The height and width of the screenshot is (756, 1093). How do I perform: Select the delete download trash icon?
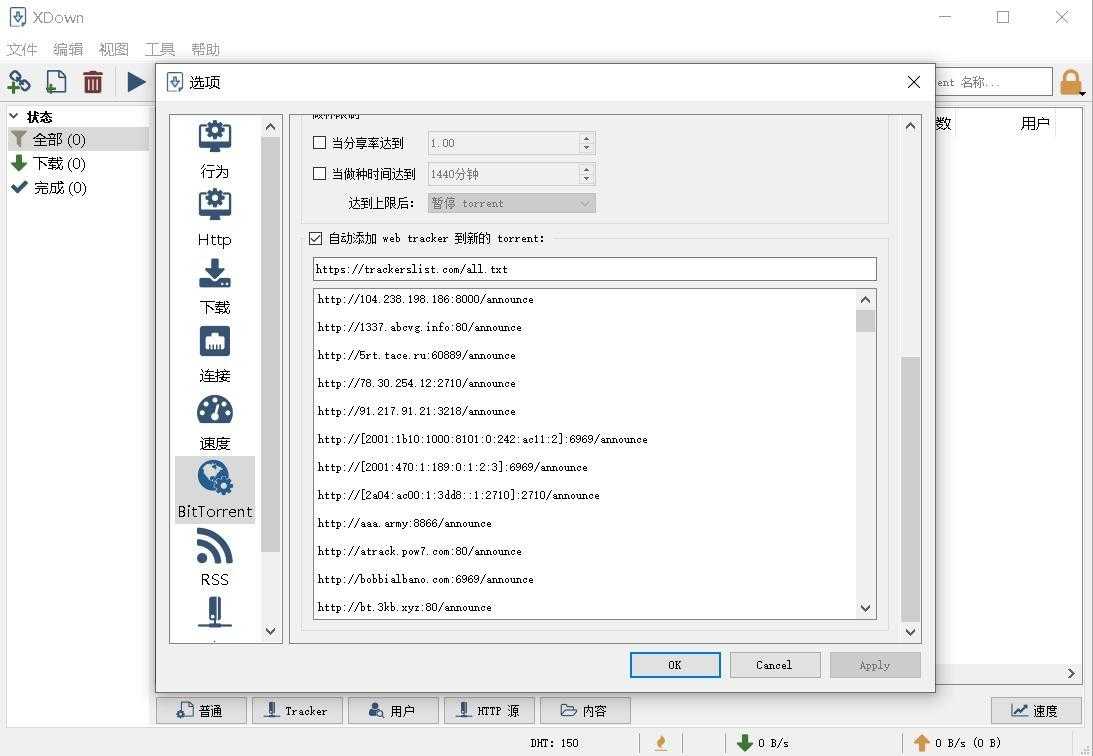tap(93, 82)
